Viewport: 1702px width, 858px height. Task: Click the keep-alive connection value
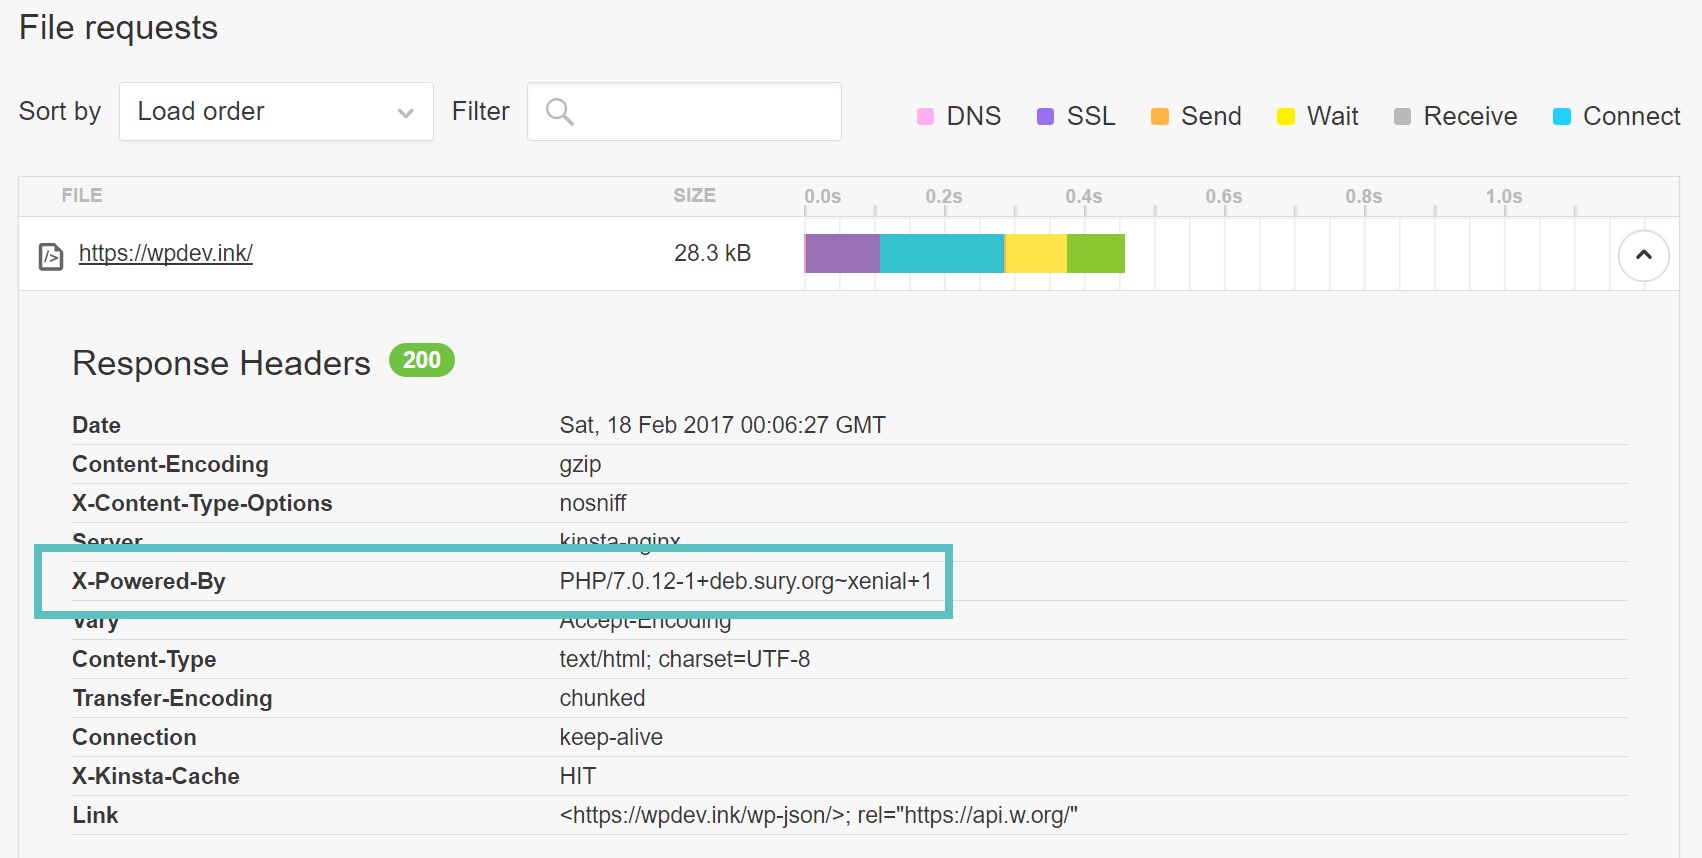611,737
